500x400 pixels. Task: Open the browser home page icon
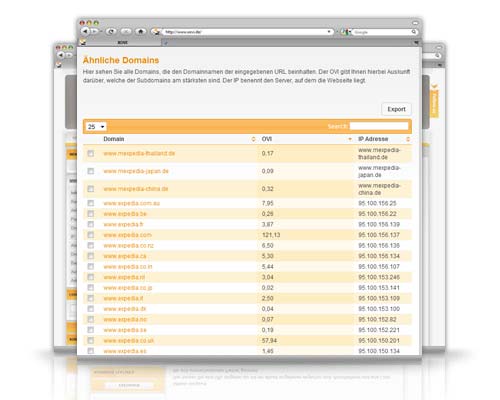pyautogui.click(x=141, y=31)
